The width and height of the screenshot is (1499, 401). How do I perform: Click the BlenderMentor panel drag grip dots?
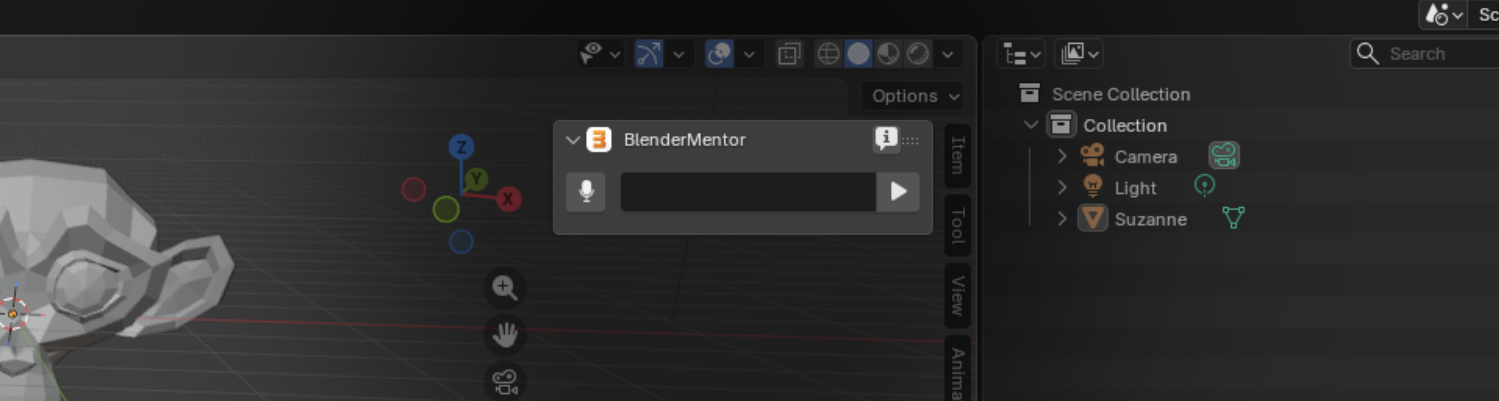pos(910,140)
